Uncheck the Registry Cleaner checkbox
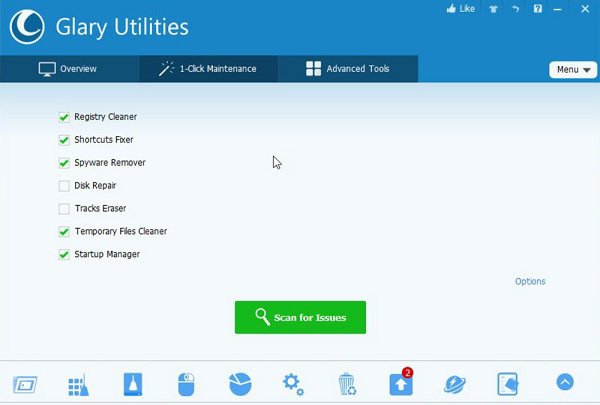The image size is (600, 405). coord(64,117)
